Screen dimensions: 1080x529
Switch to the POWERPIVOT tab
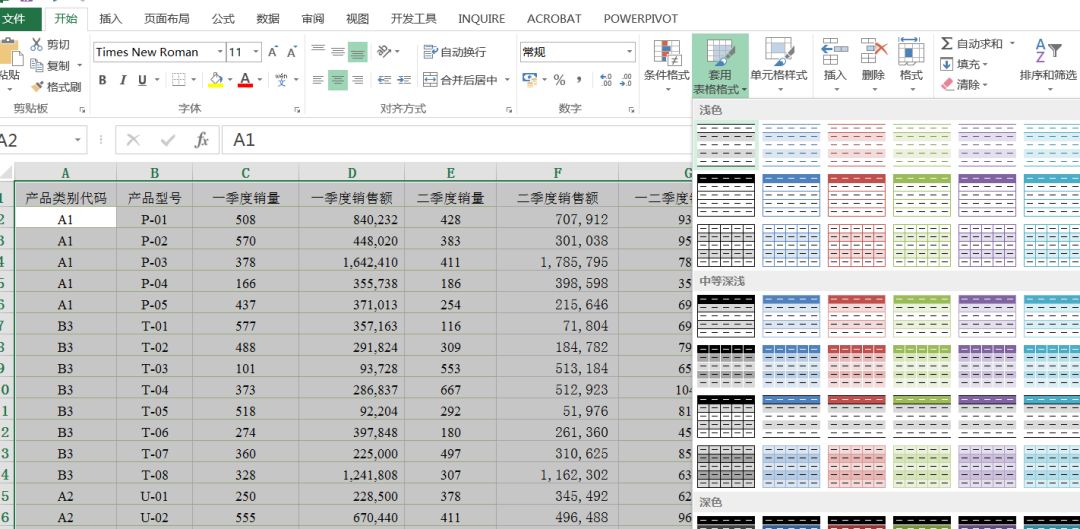pos(641,19)
